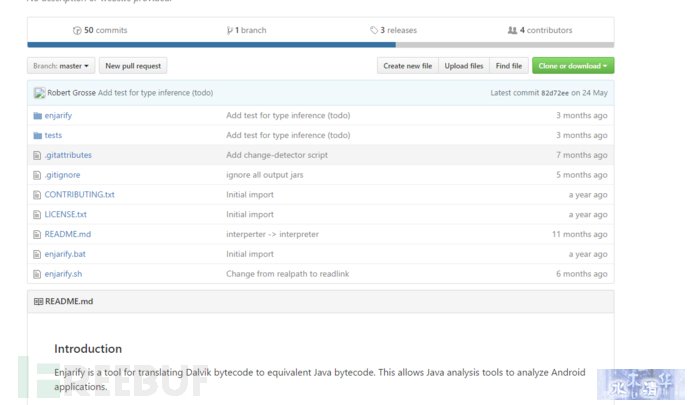Click the contributors people icon
The width and height of the screenshot is (690, 405).
click(512, 30)
